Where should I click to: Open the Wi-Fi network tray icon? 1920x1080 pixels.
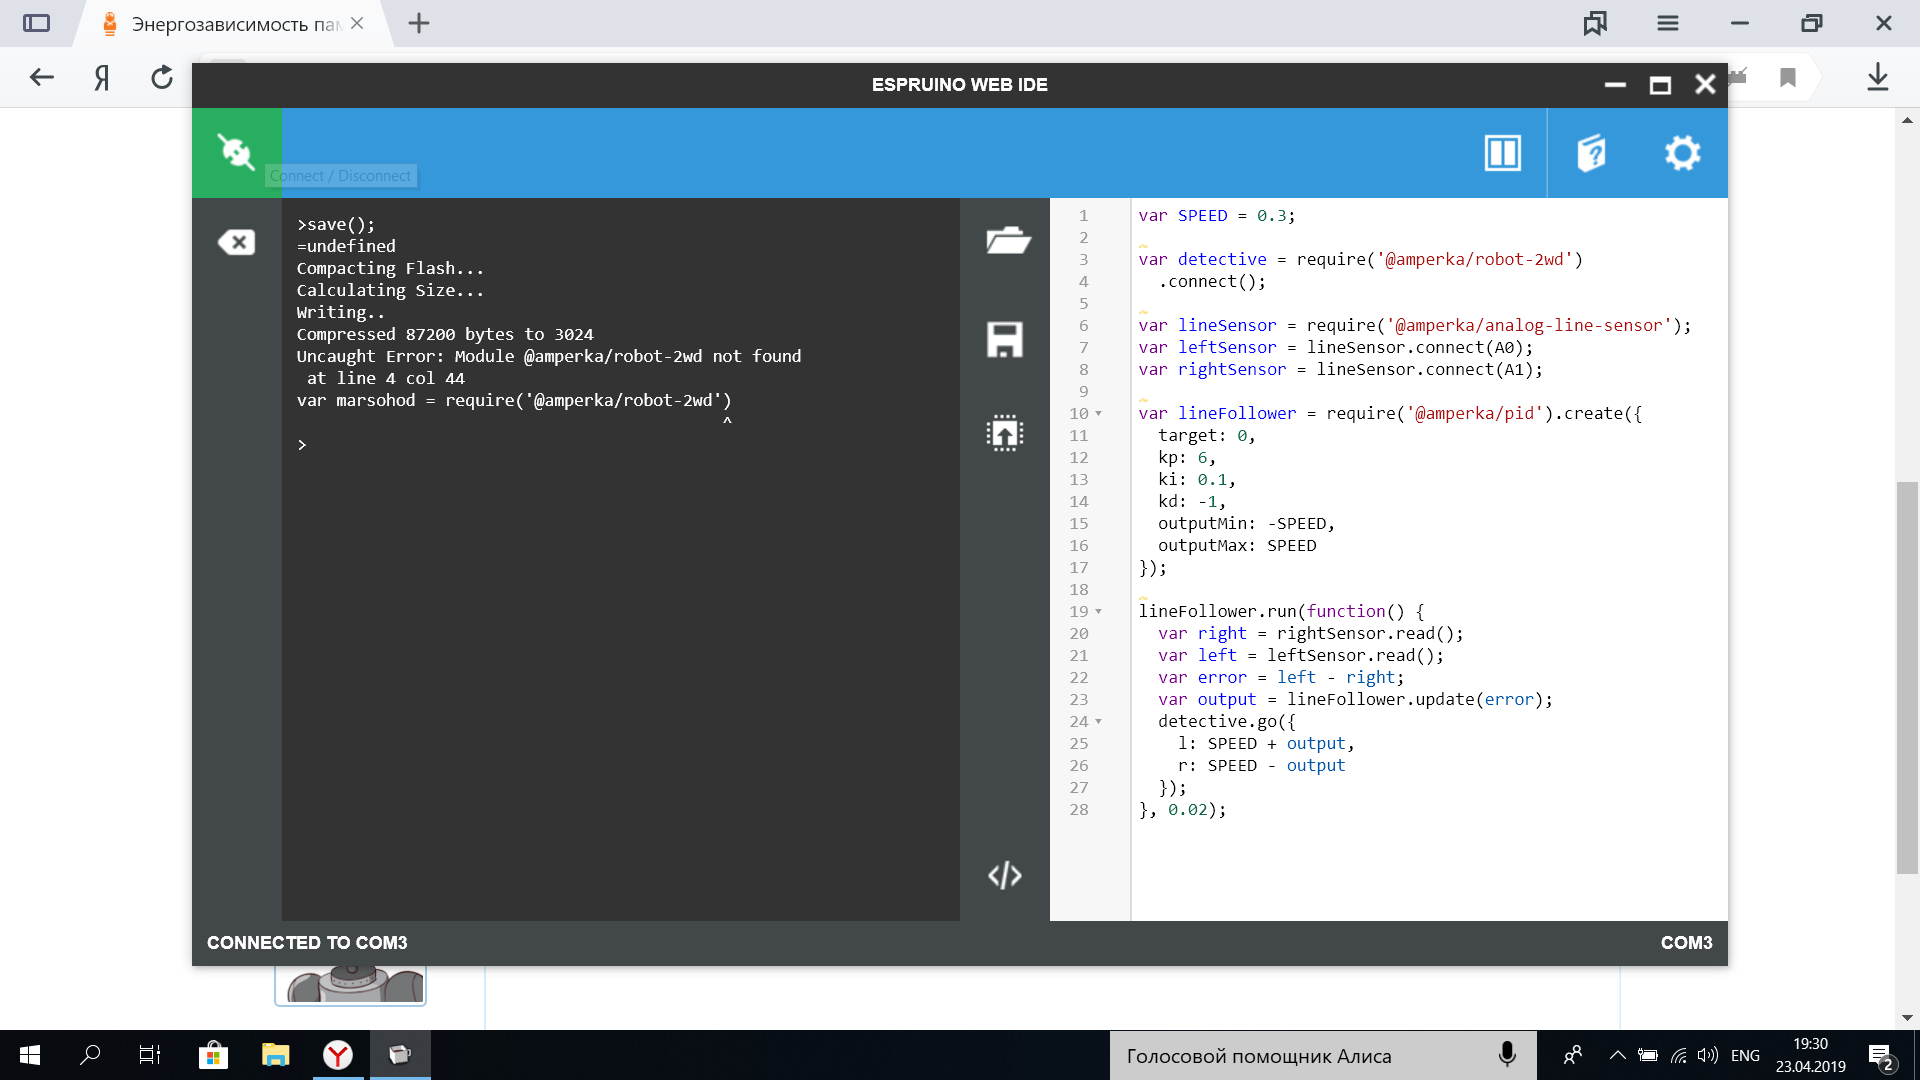click(1679, 1055)
